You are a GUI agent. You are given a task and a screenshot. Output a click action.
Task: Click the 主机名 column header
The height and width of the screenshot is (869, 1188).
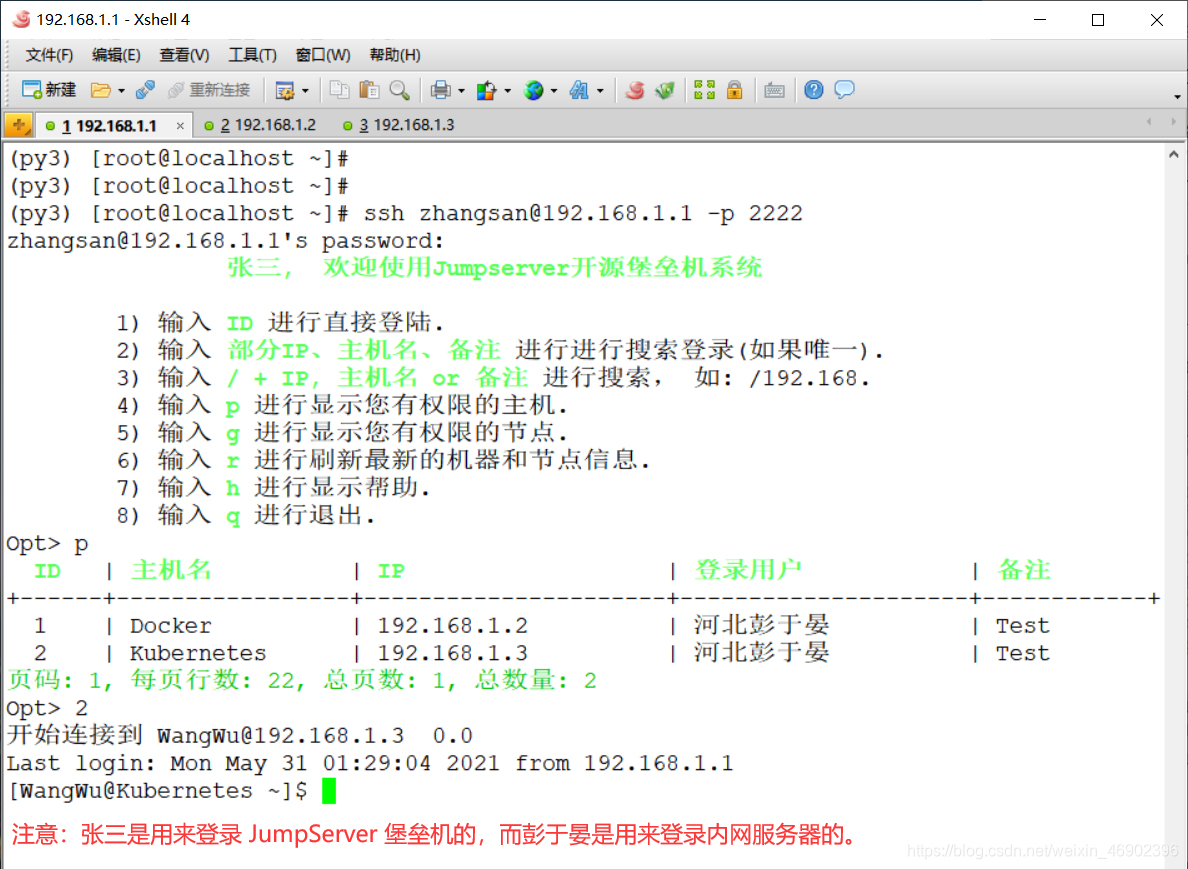pos(171,570)
